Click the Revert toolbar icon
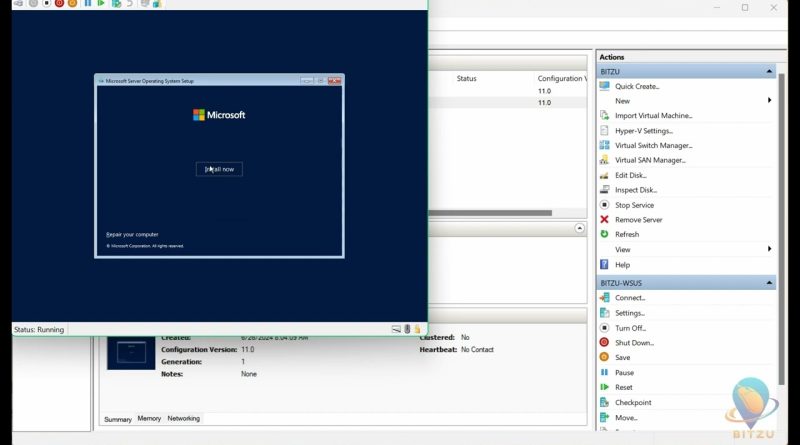800x445 pixels. click(130, 3)
